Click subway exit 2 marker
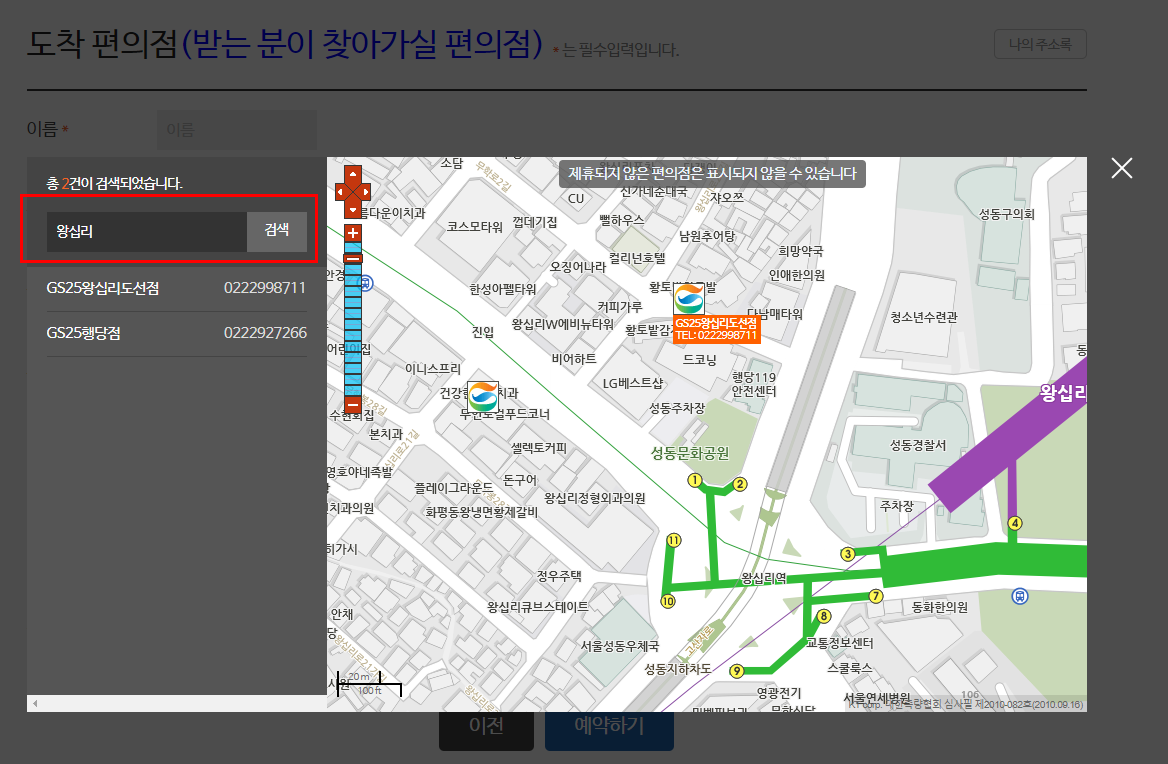1168x764 pixels. (x=740, y=484)
